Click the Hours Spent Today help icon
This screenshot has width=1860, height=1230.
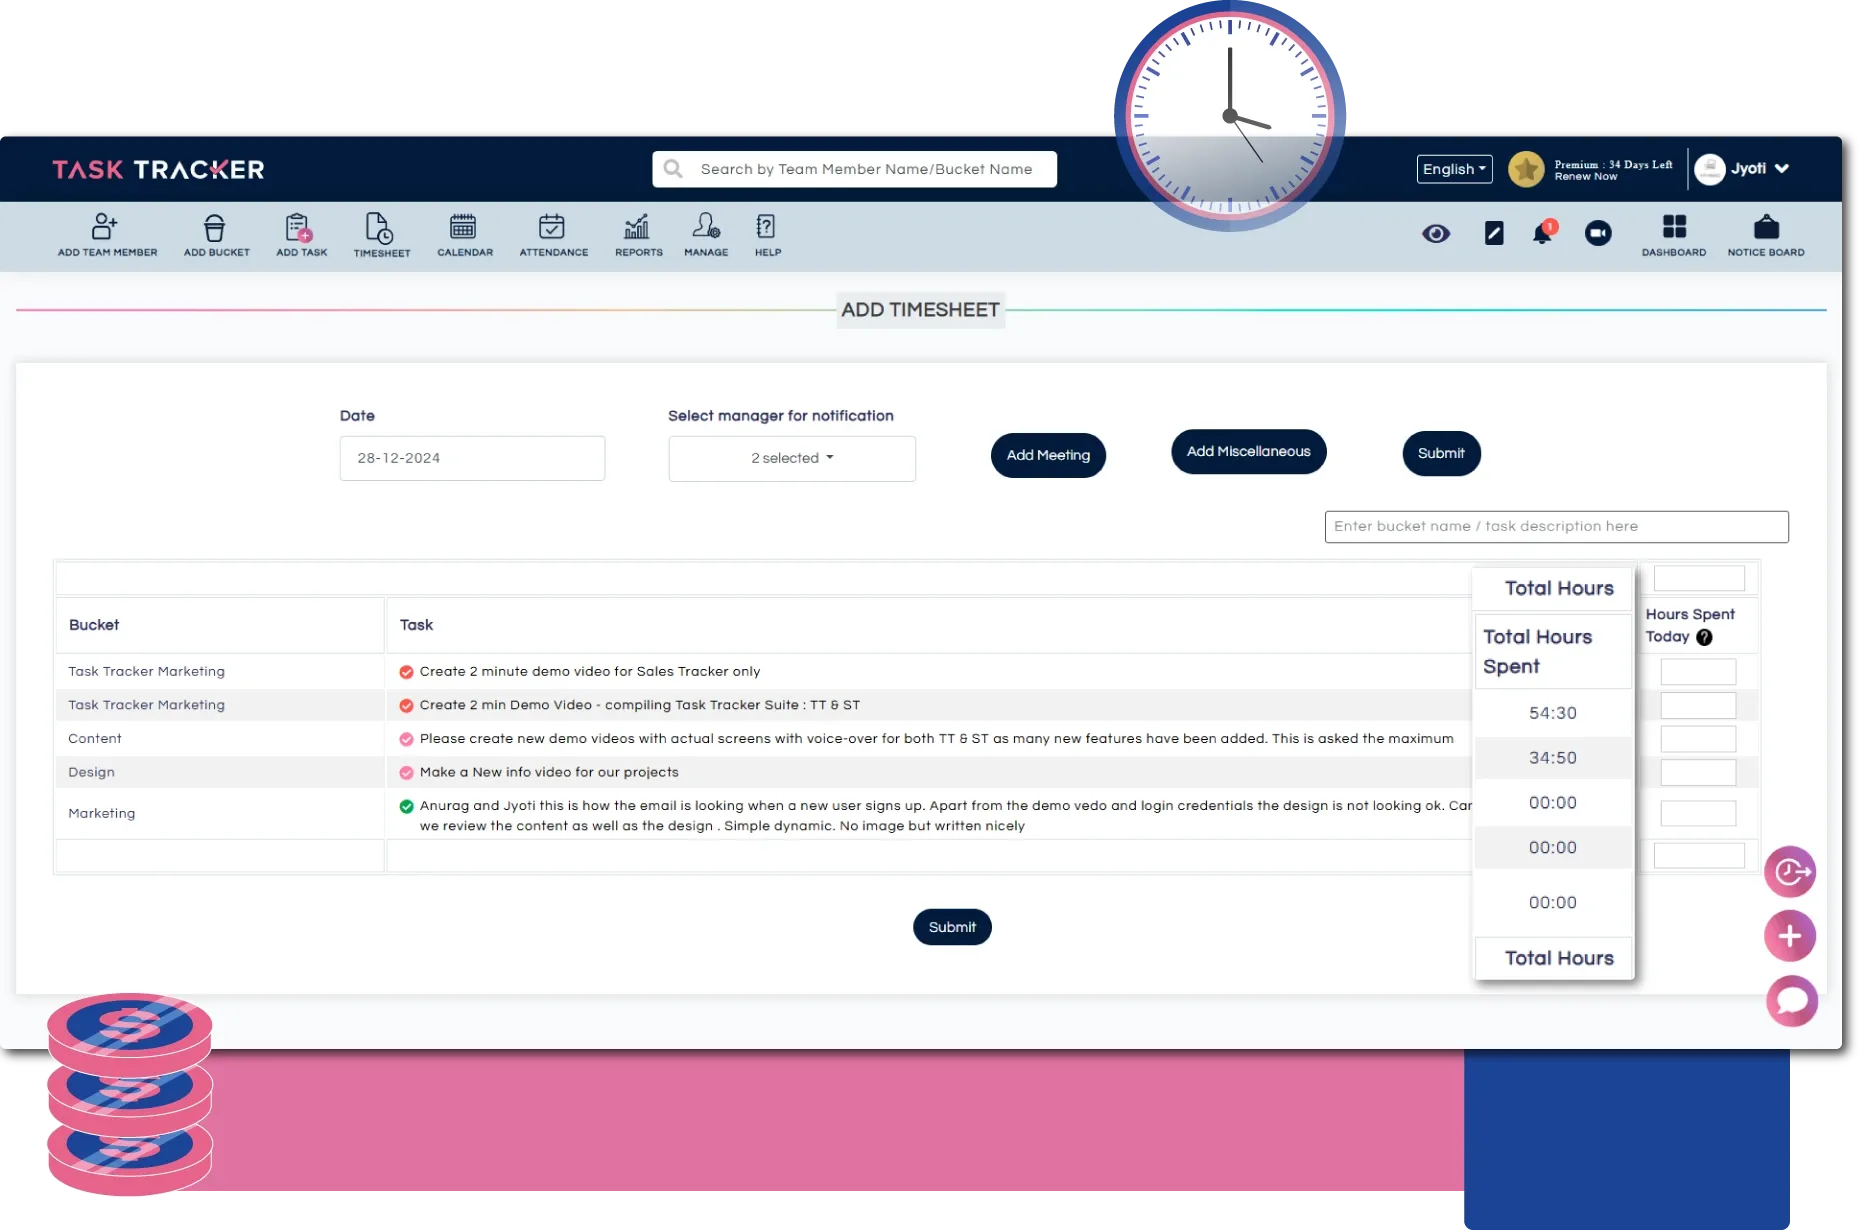click(1704, 637)
